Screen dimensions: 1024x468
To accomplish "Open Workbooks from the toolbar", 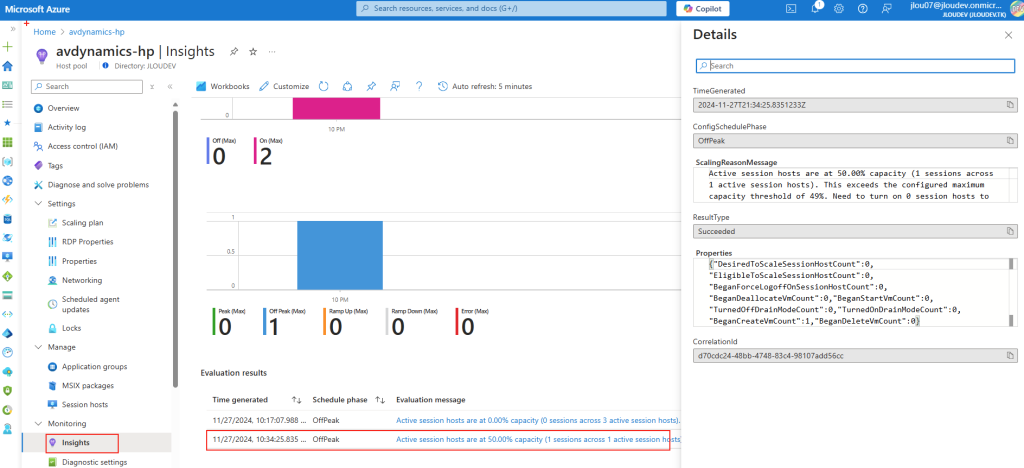I will [x=222, y=86].
